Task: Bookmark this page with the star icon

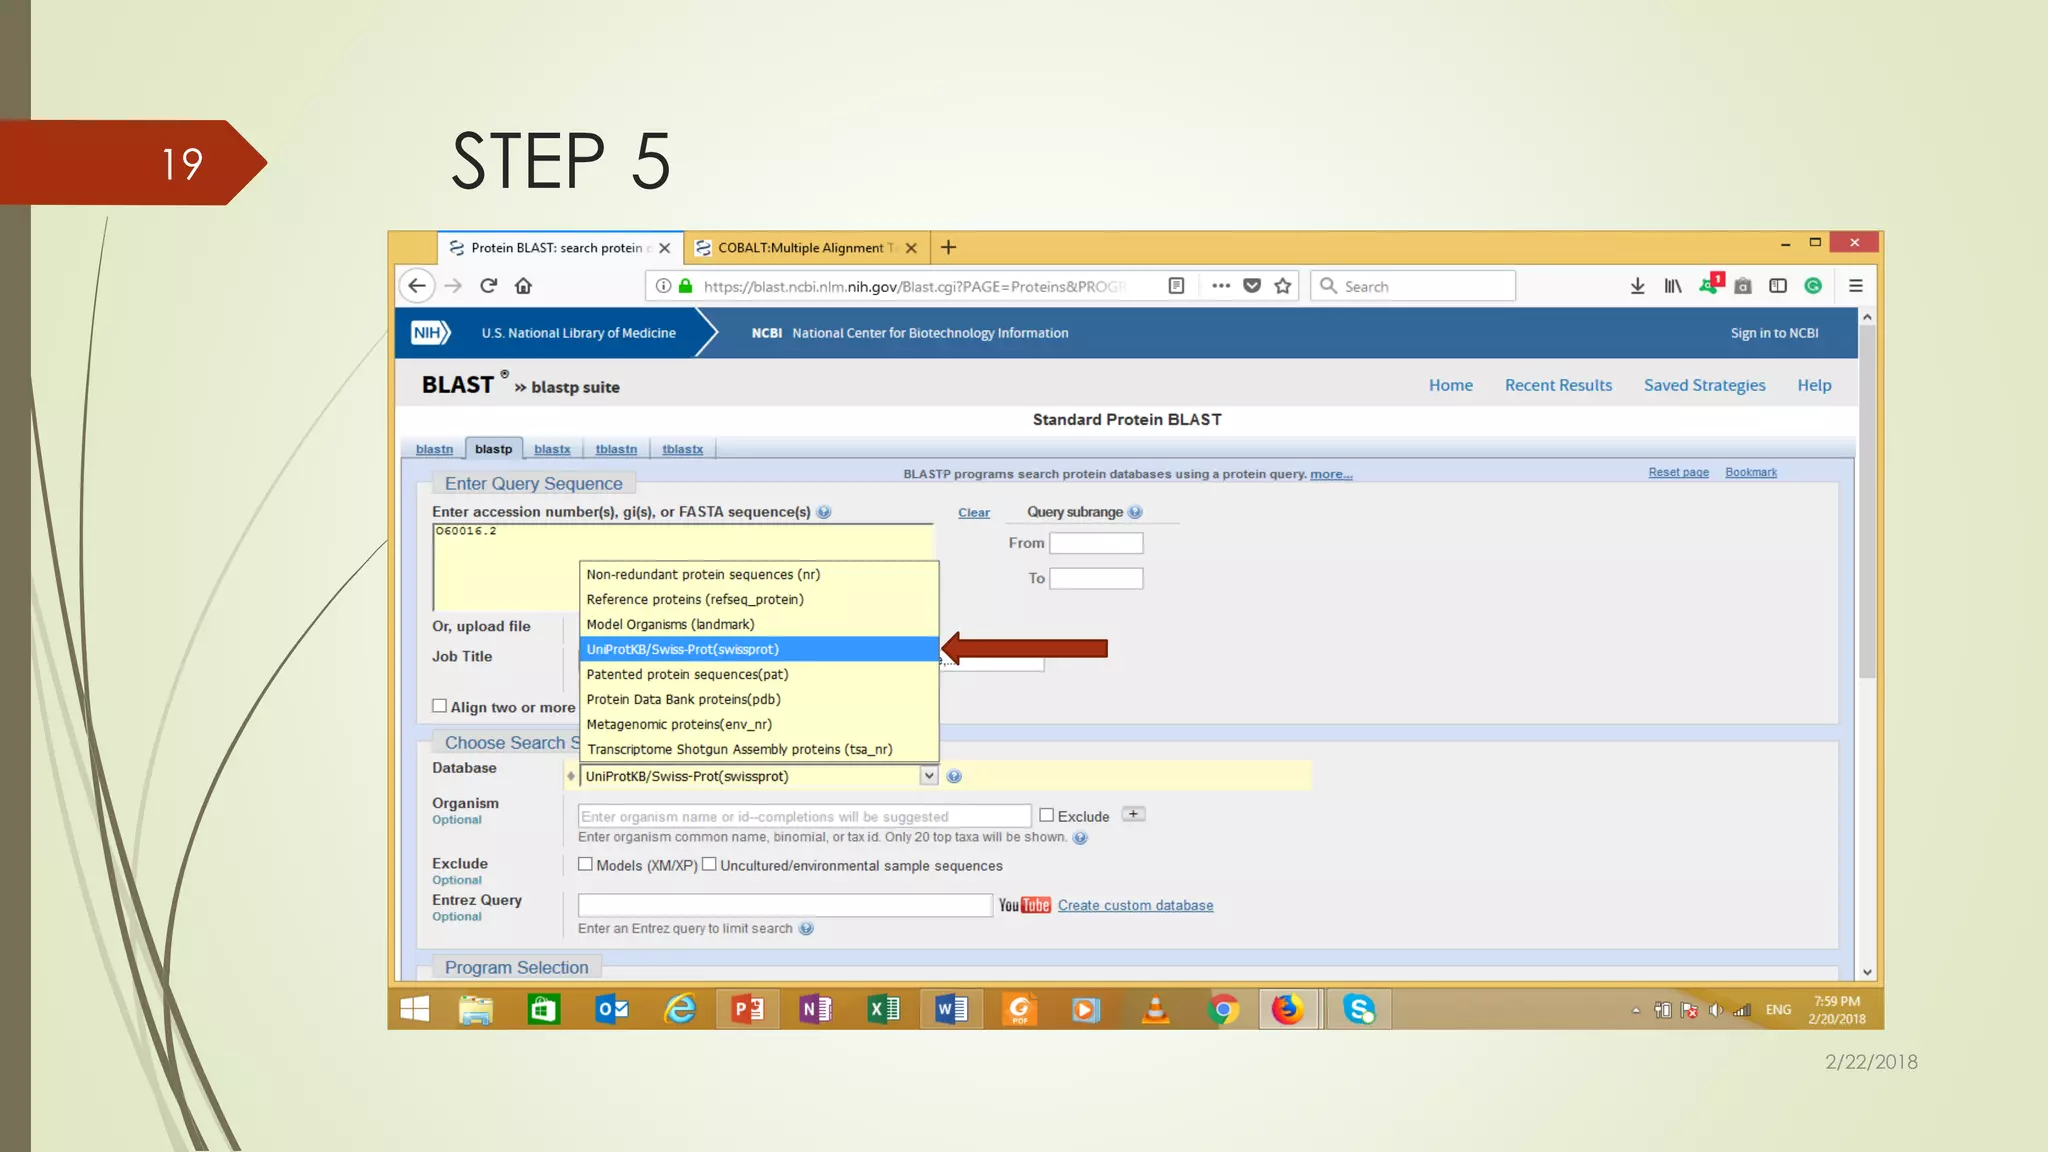Action: pos(1283,286)
